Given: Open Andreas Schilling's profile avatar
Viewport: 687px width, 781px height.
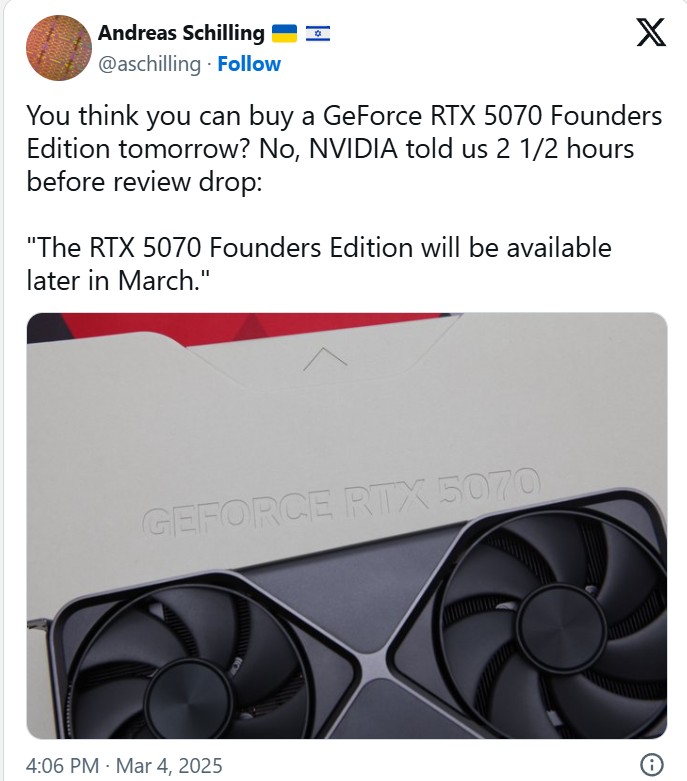Looking at the screenshot, I should point(59,48).
